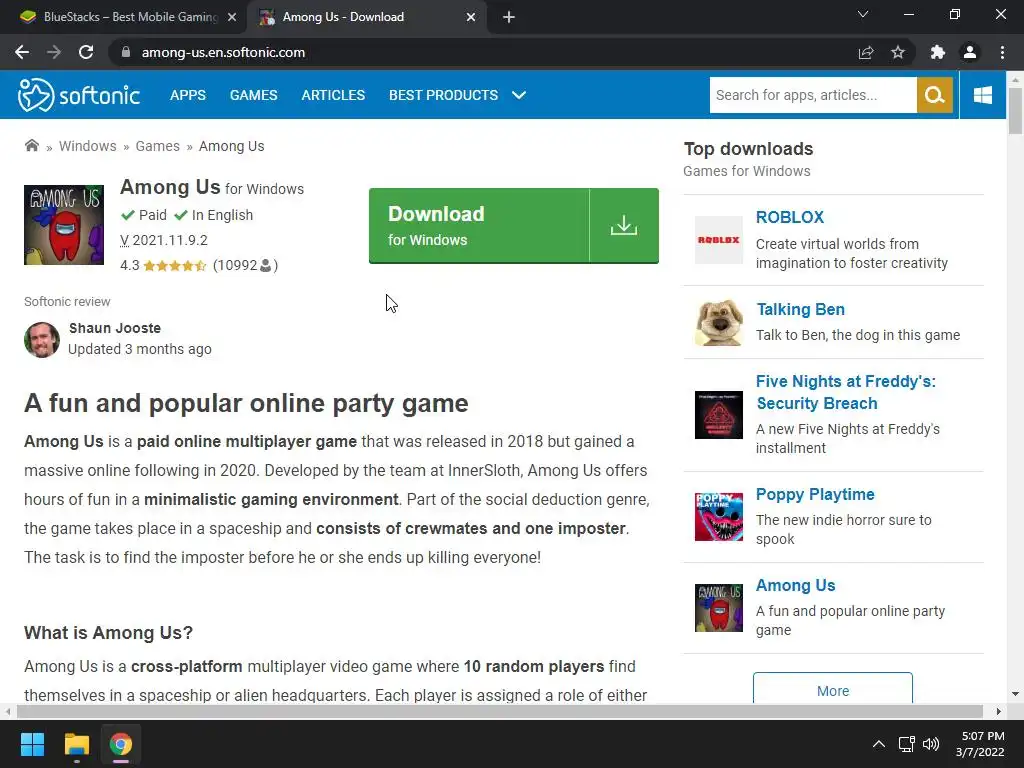Open a new tab with the plus button

click(509, 17)
